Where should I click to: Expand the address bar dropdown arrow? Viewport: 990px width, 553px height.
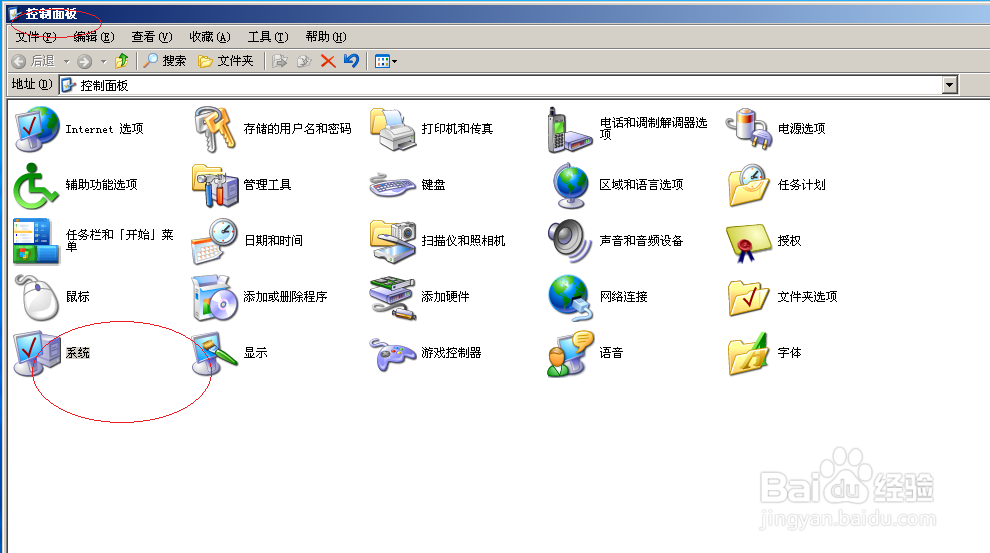[950, 85]
